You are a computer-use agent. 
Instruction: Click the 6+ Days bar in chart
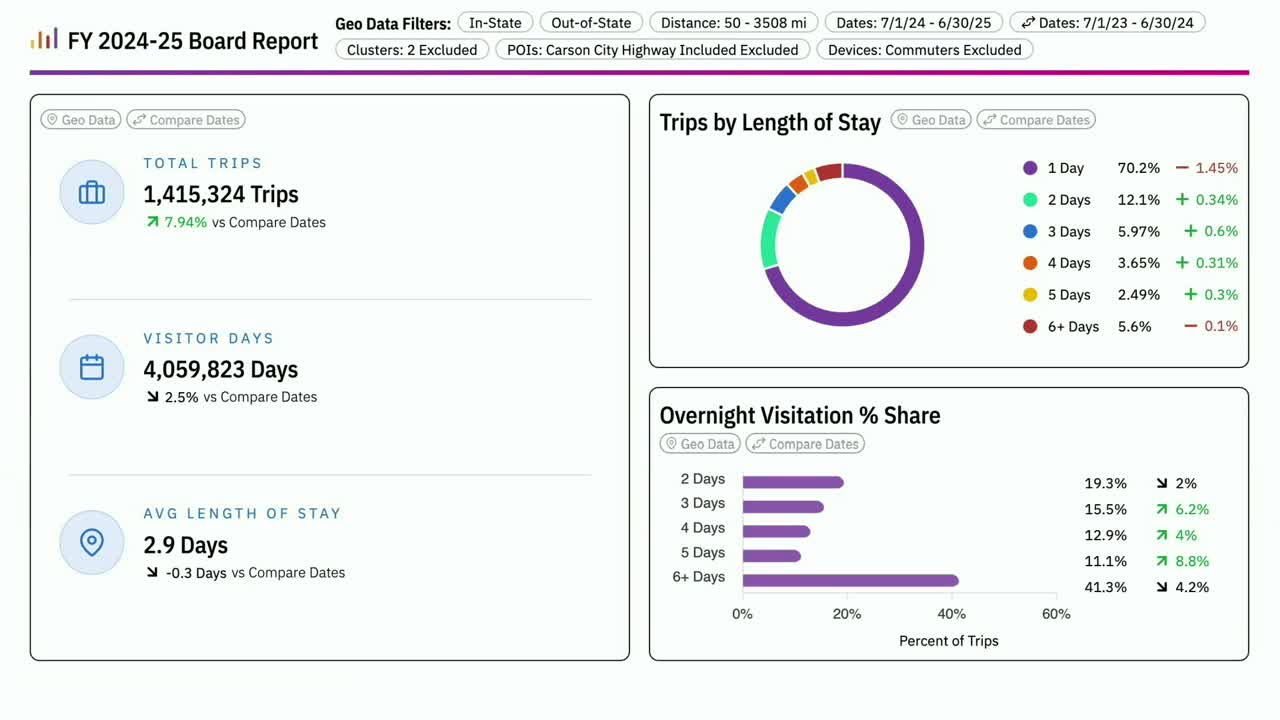tap(850, 580)
